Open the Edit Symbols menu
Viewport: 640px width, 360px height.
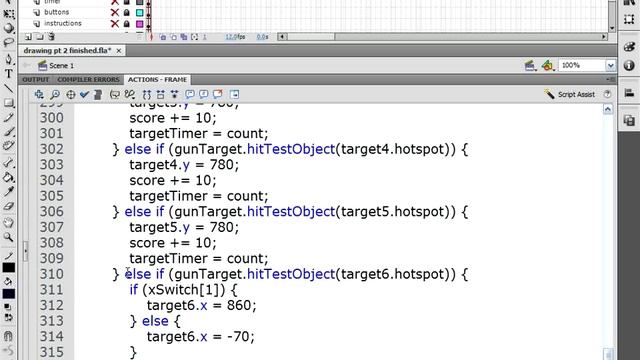[547, 65]
